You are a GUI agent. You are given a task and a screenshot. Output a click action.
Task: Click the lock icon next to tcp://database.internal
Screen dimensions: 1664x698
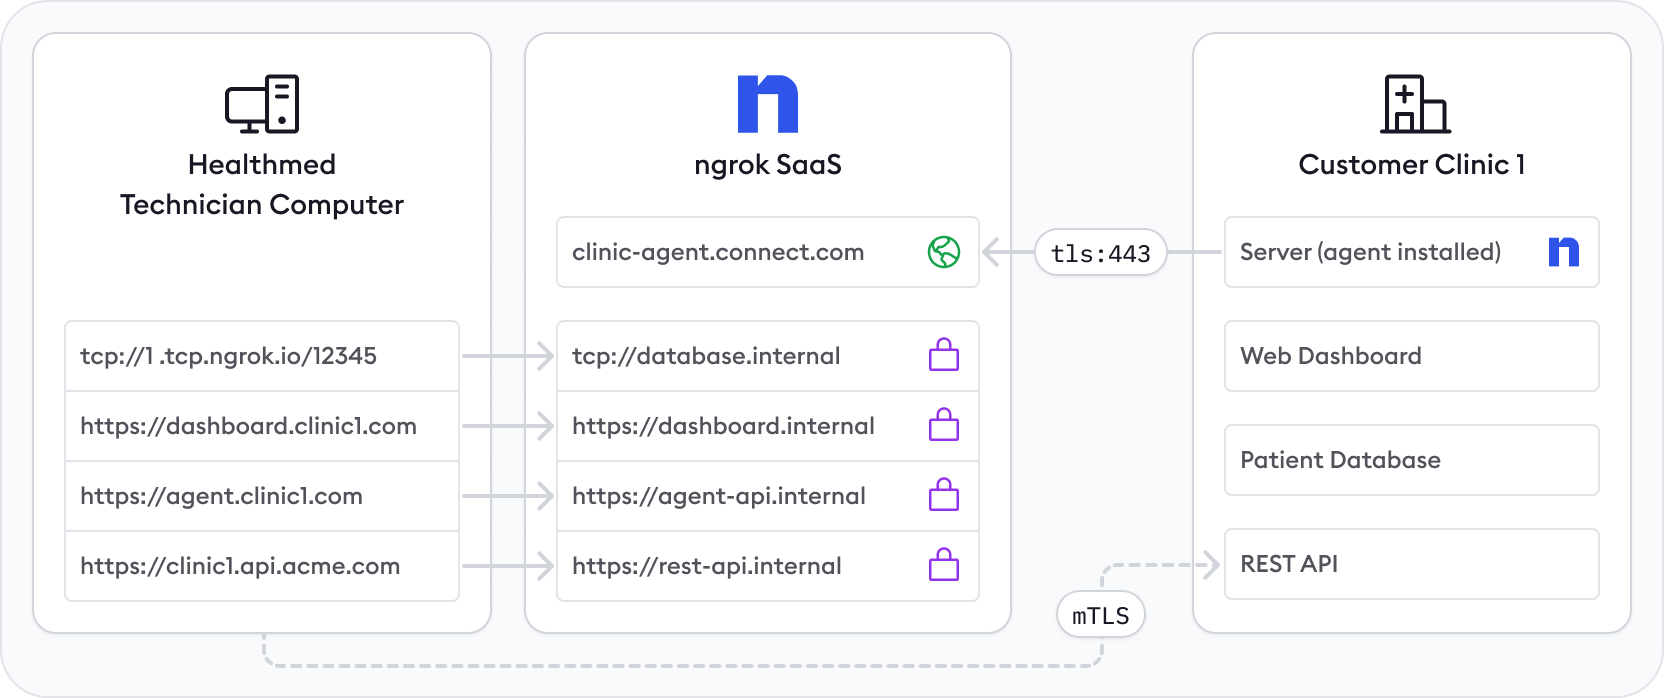943,355
